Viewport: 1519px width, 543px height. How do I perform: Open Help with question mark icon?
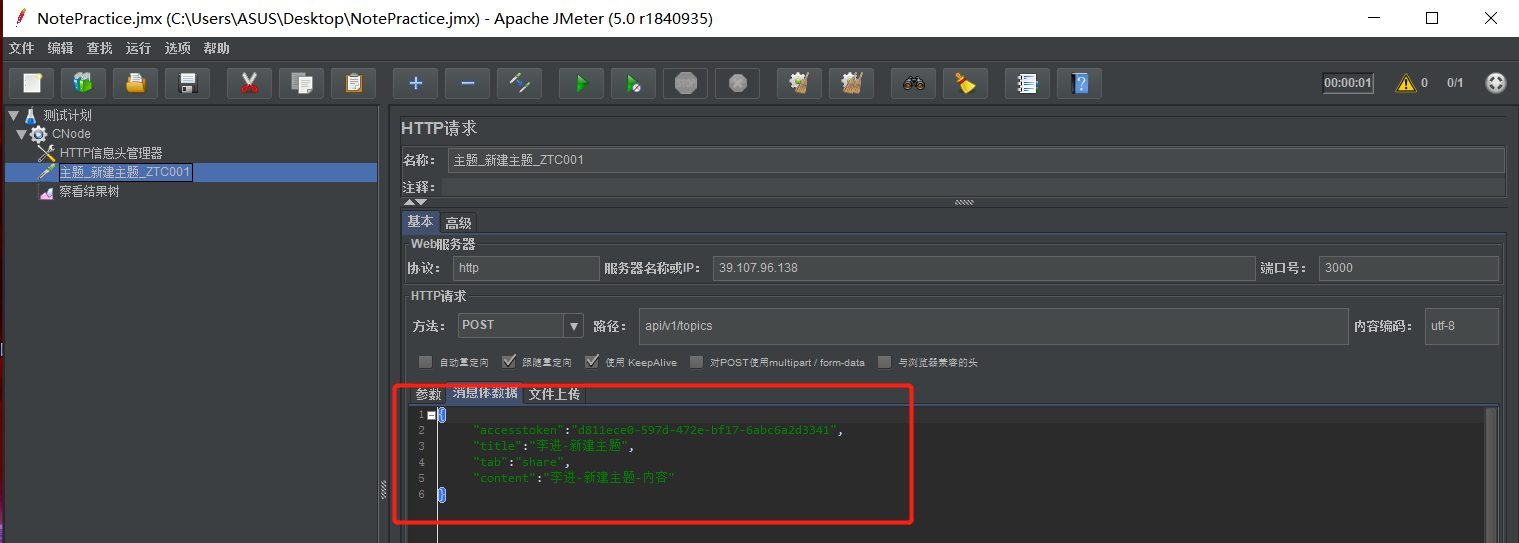pyautogui.click(x=1079, y=83)
